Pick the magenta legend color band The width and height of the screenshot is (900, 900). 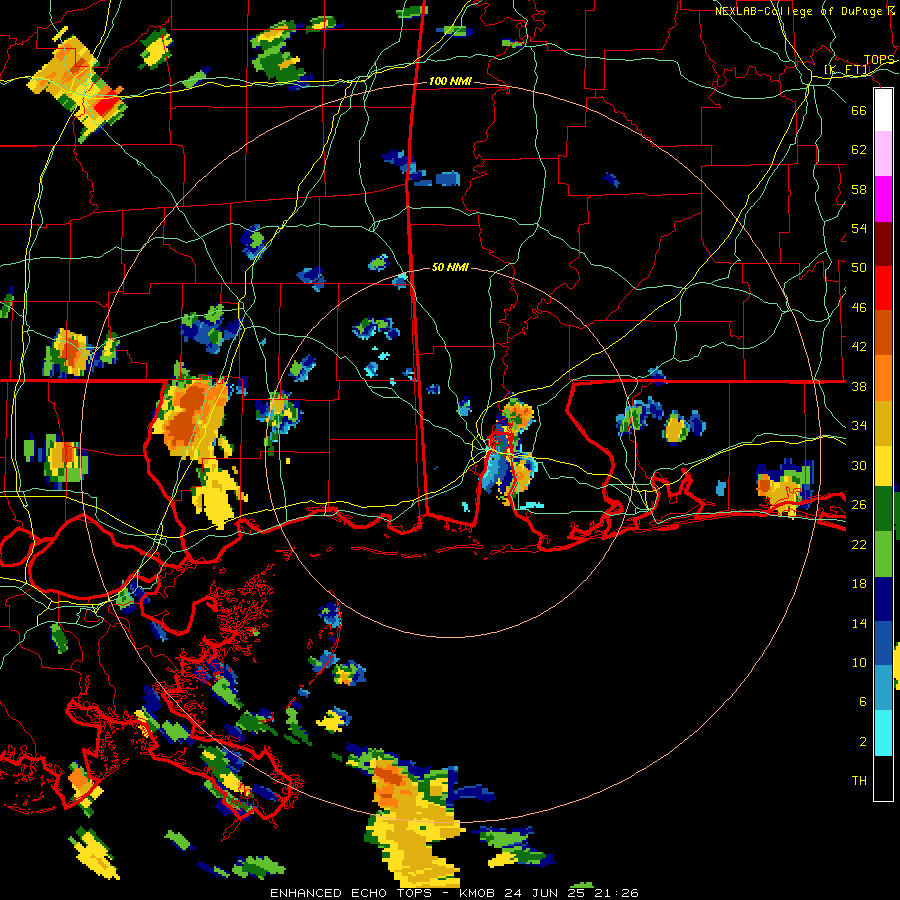pyautogui.click(x=883, y=199)
